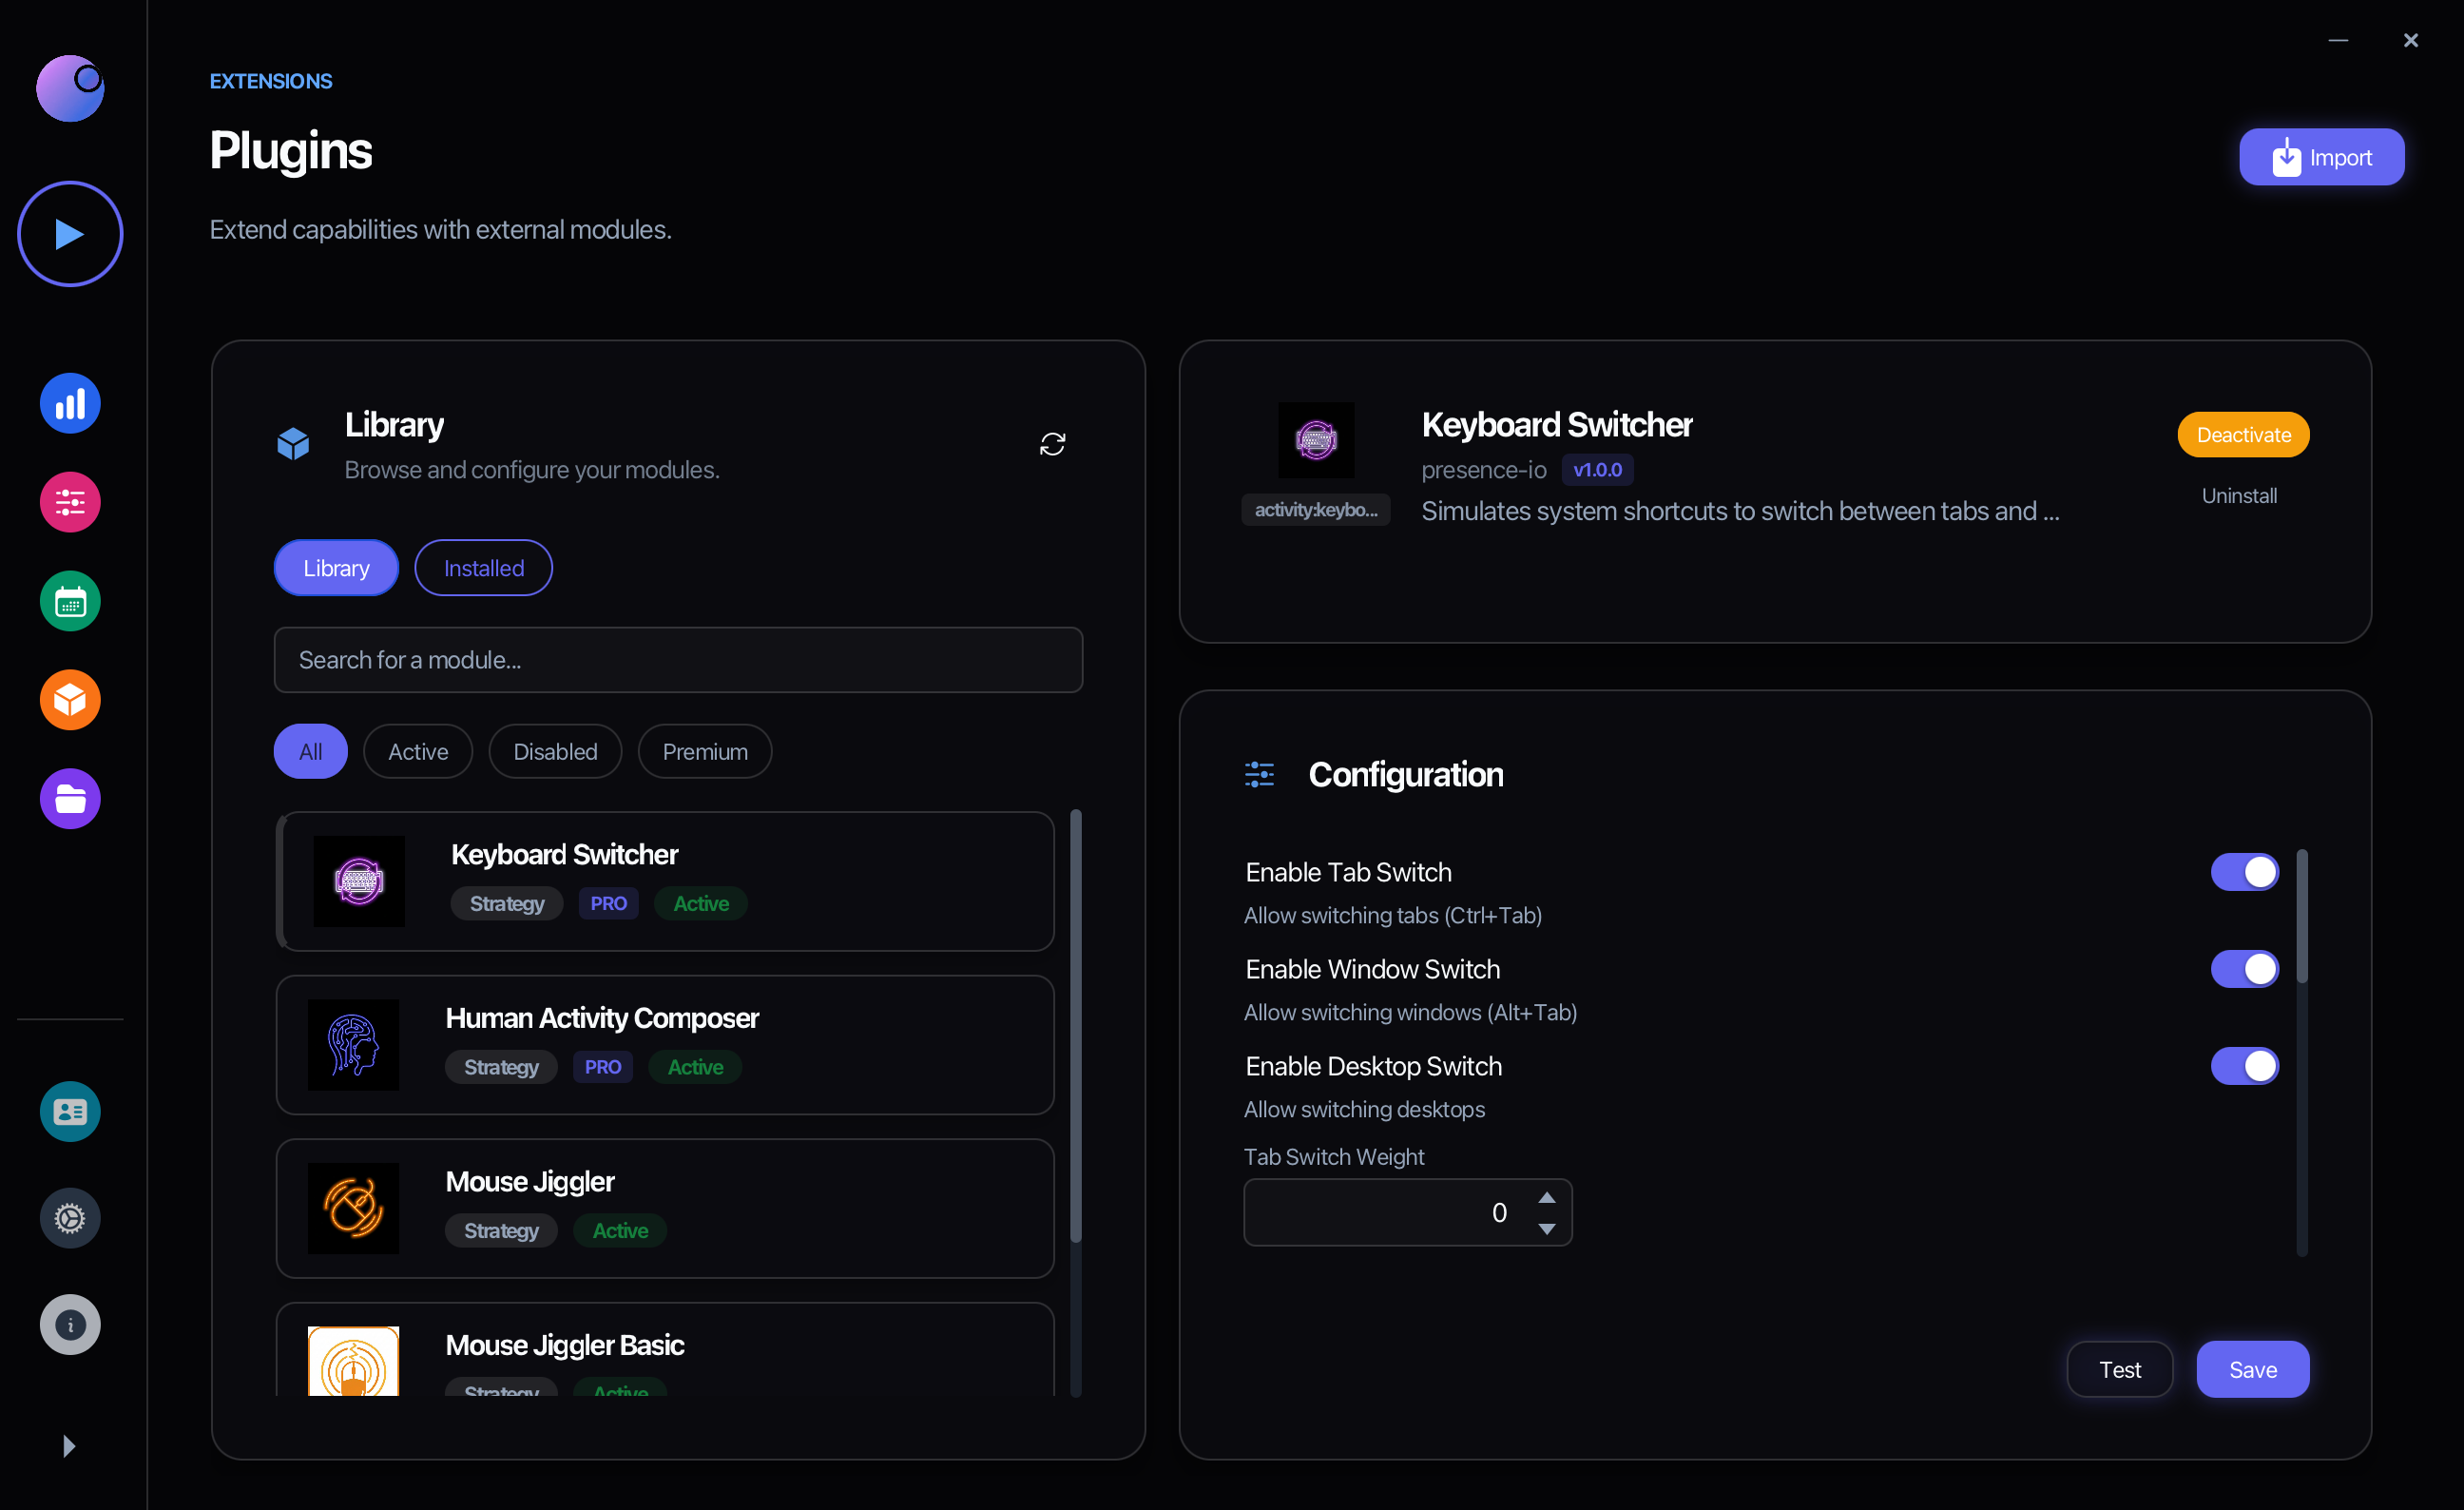The image size is (2464, 1510).
Task: Click the module search field
Action: [678, 660]
